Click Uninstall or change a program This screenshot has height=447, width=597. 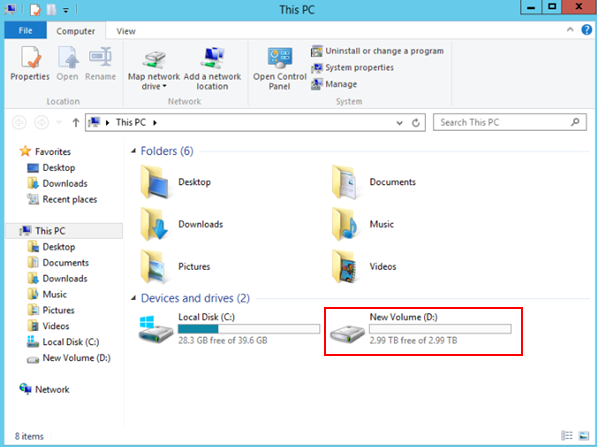[x=377, y=51]
